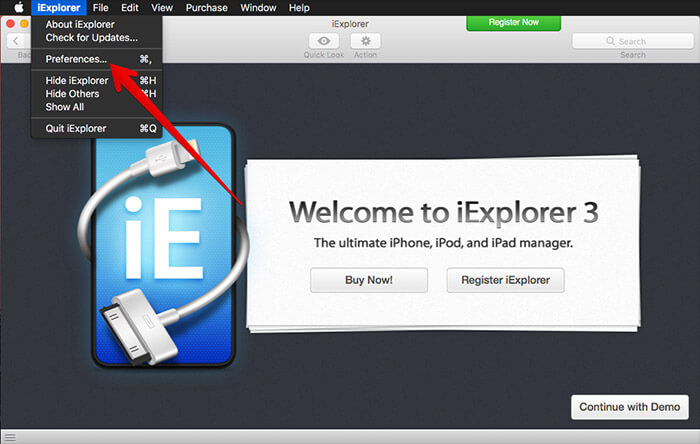Image resolution: width=700 pixels, height=444 pixels.
Task: Select Show All menu entry
Action: [96, 107]
